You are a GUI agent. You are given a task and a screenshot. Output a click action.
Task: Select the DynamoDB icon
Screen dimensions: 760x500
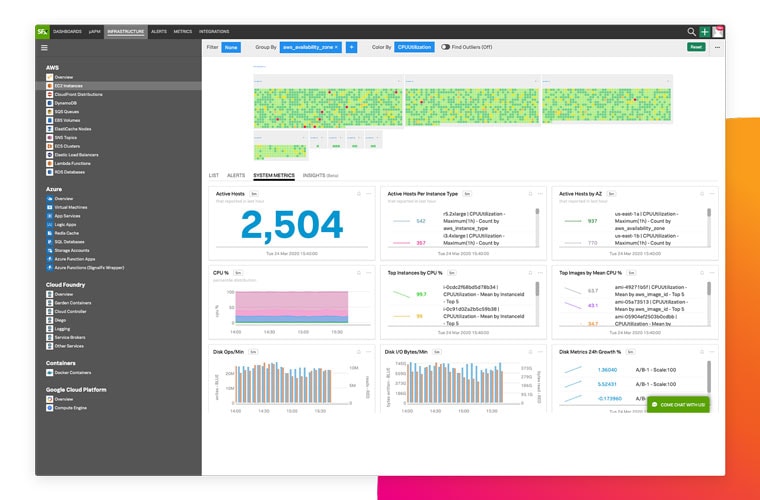click(49, 103)
